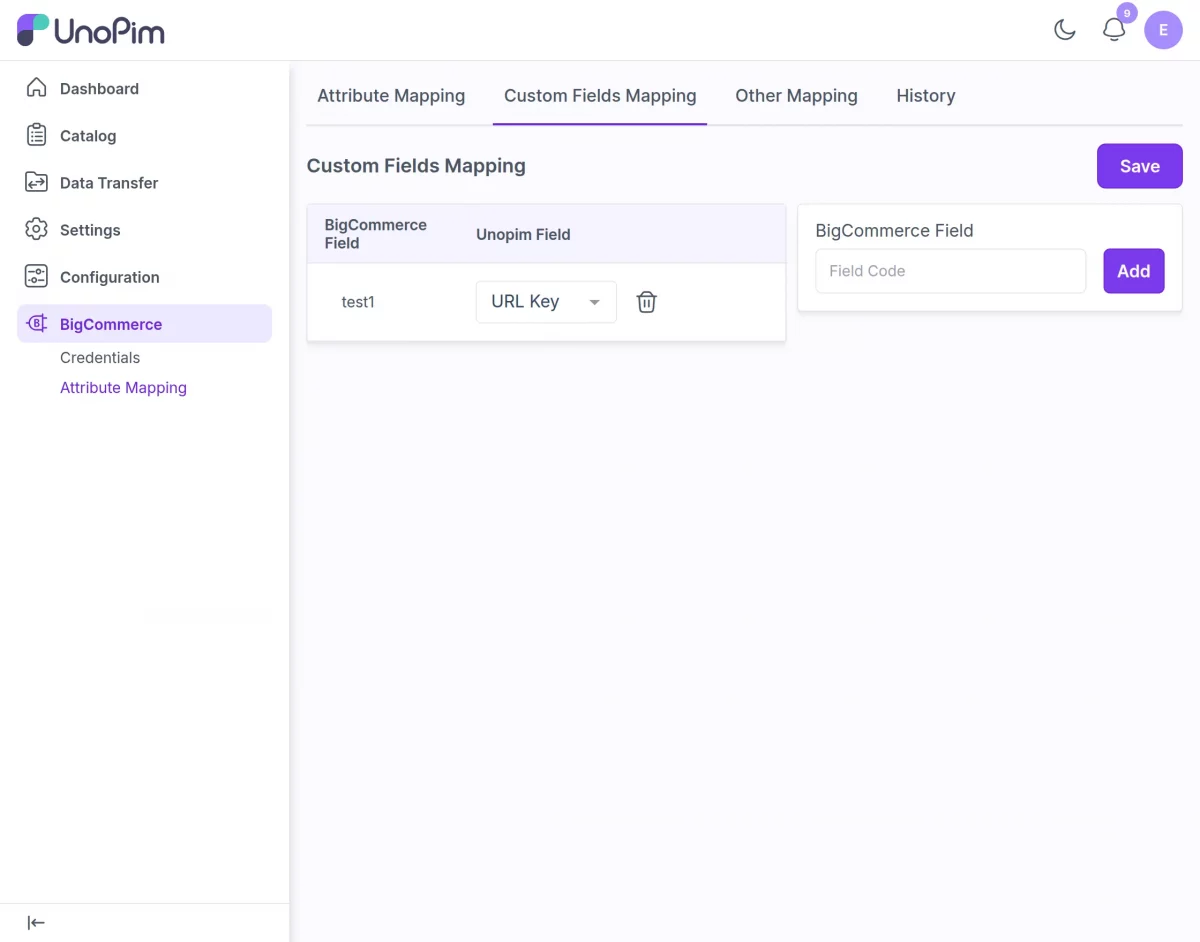Save the custom fields mapping
The height and width of the screenshot is (942, 1200).
coord(1139,165)
